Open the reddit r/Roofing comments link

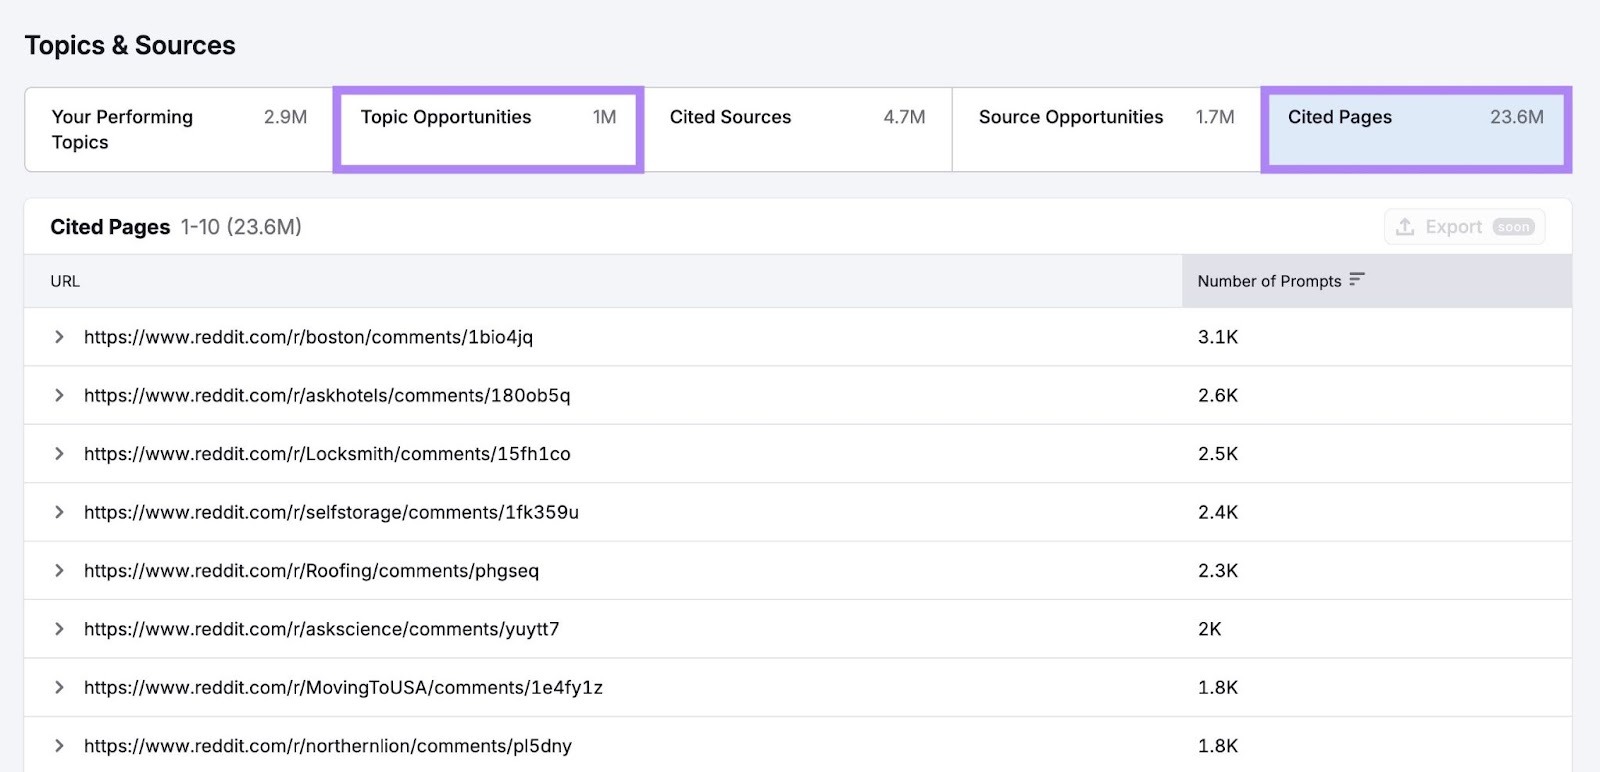point(311,571)
